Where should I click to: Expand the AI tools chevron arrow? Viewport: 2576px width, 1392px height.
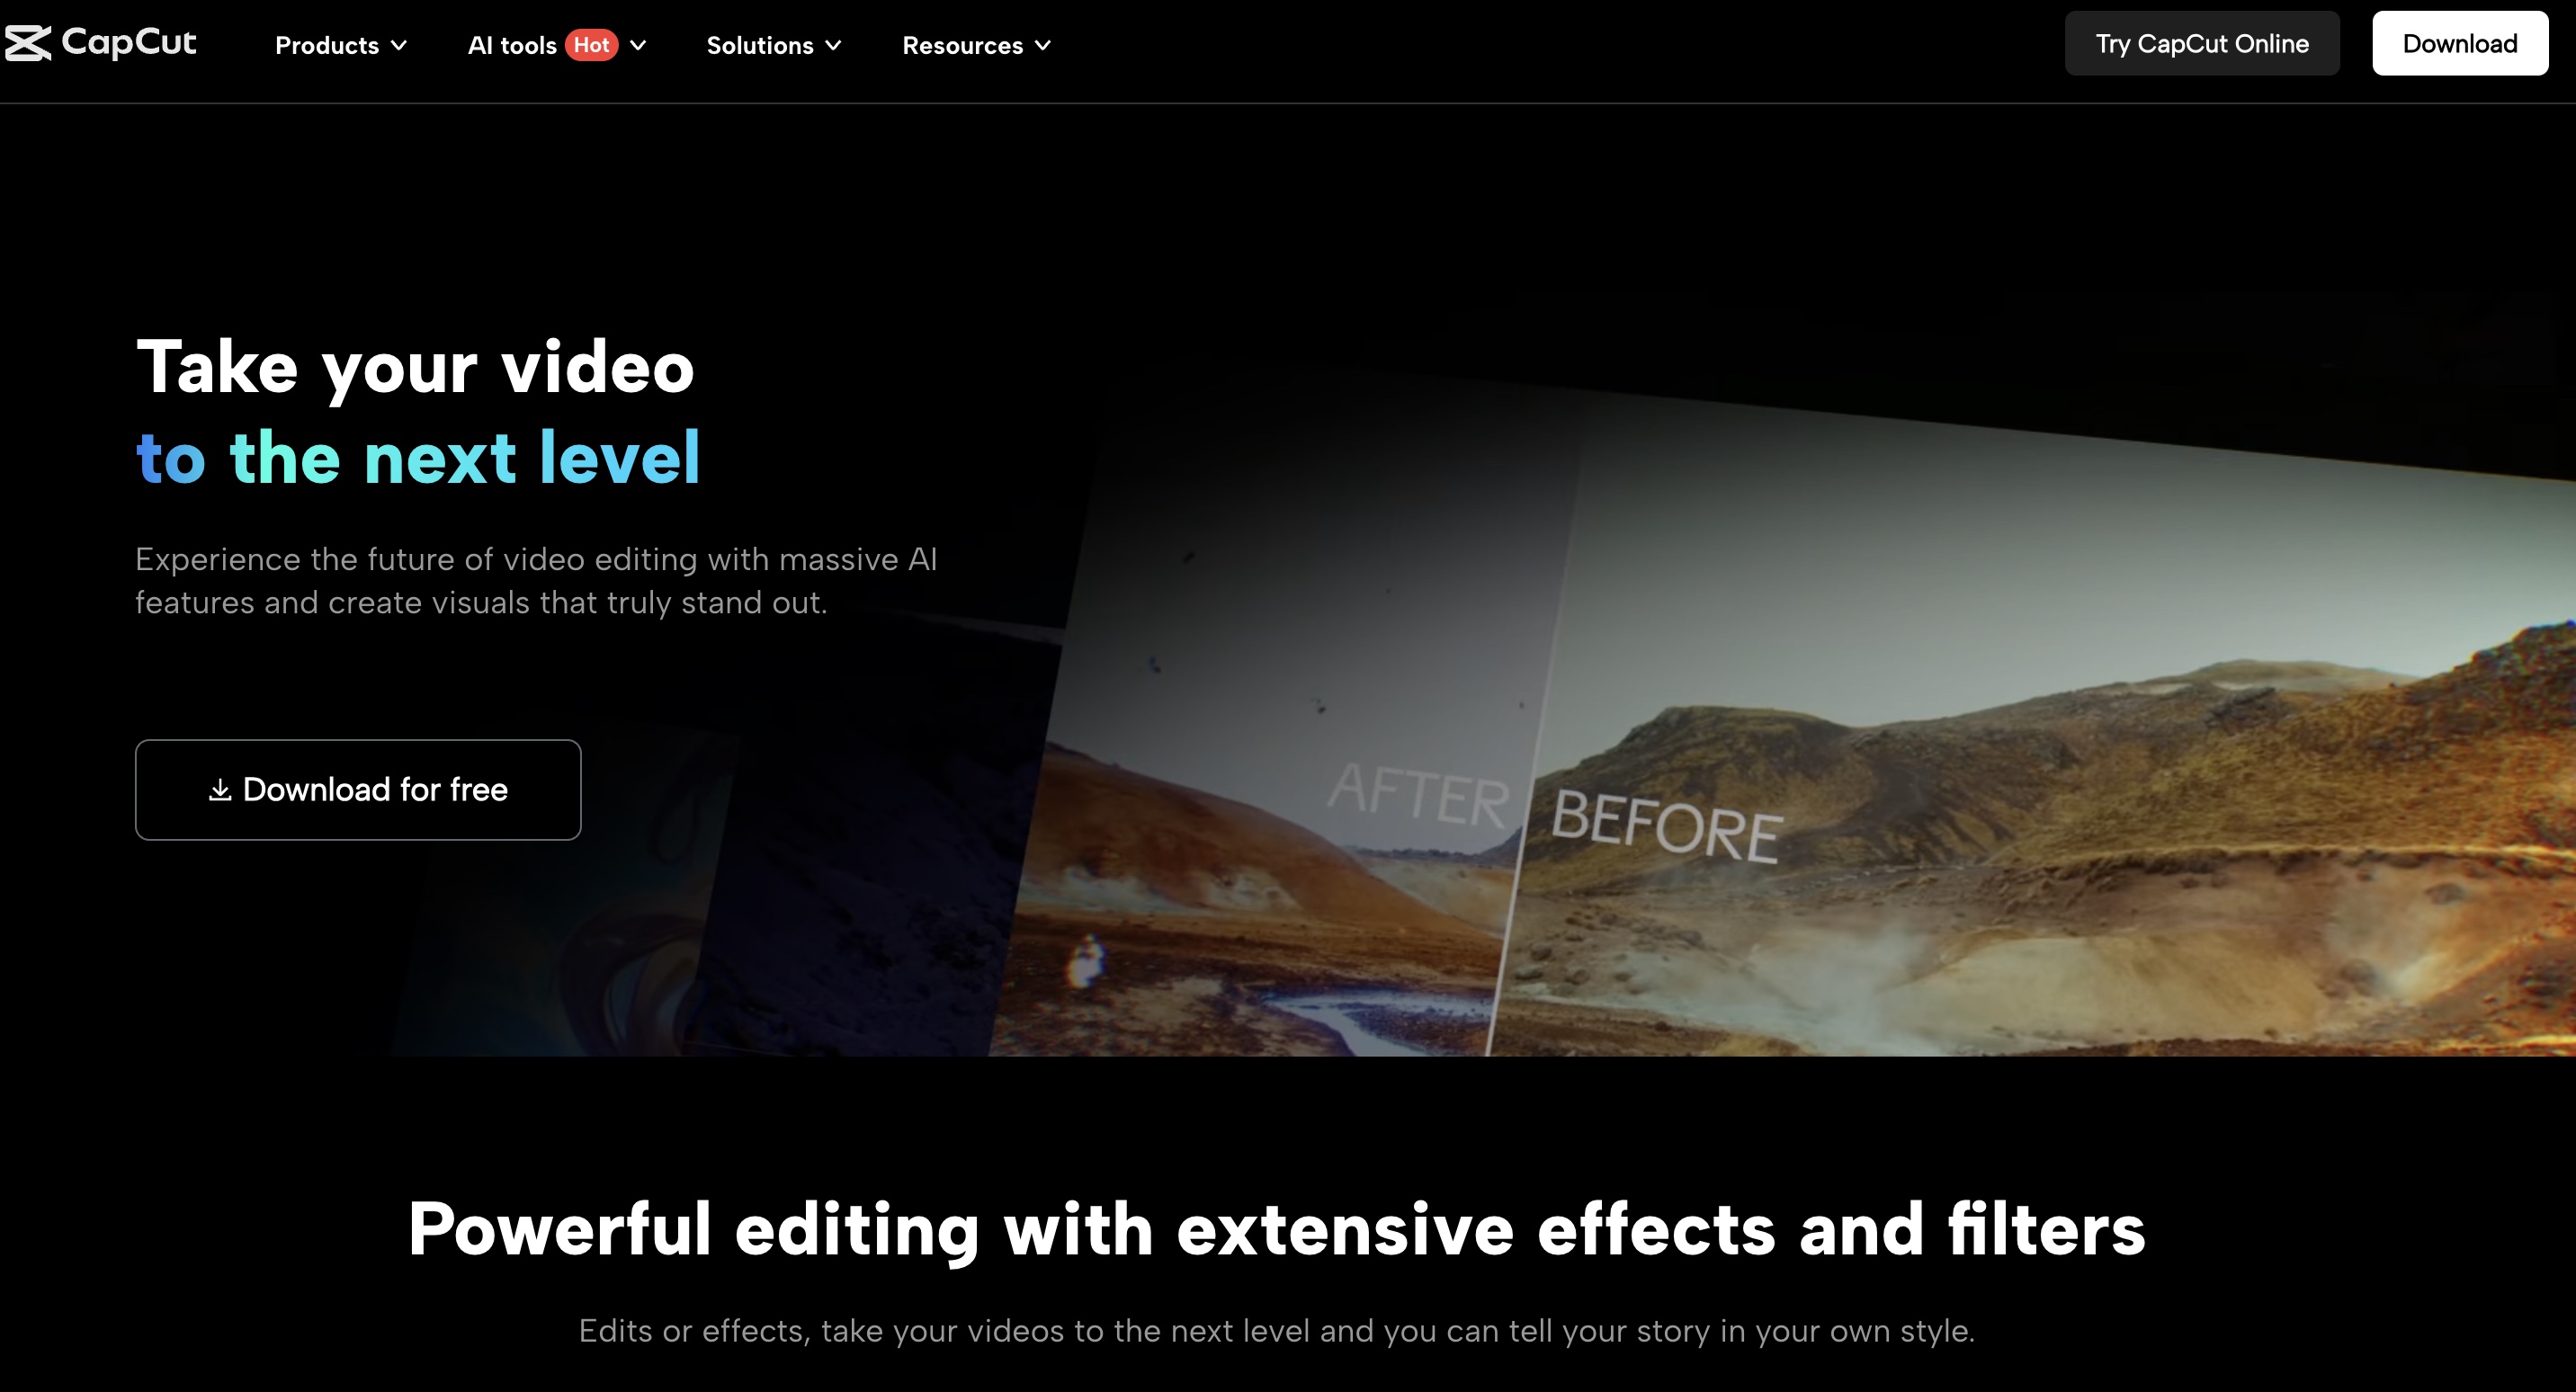(638, 45)
